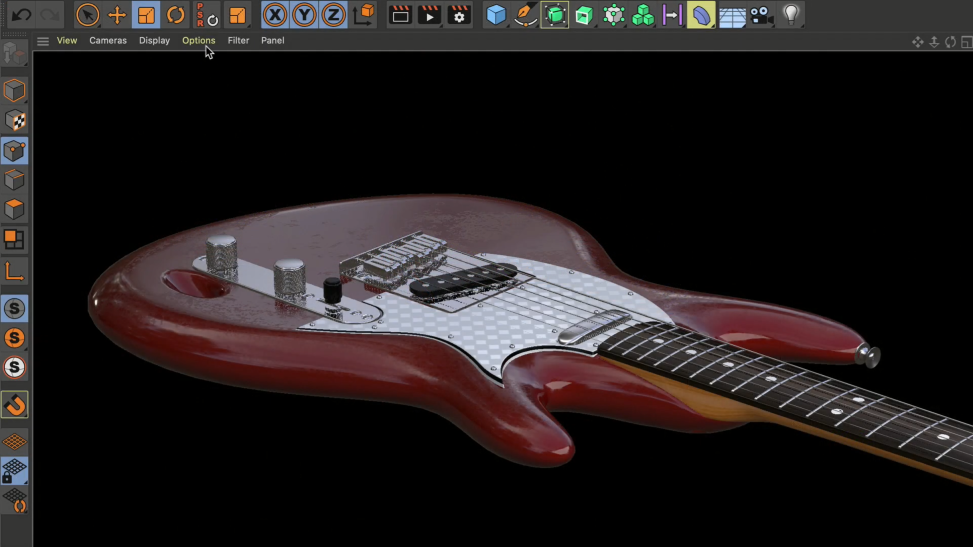This screenshot has height=547, width=973.
Task: Open the viewport hamburger menu
Action: coord(43,41)
